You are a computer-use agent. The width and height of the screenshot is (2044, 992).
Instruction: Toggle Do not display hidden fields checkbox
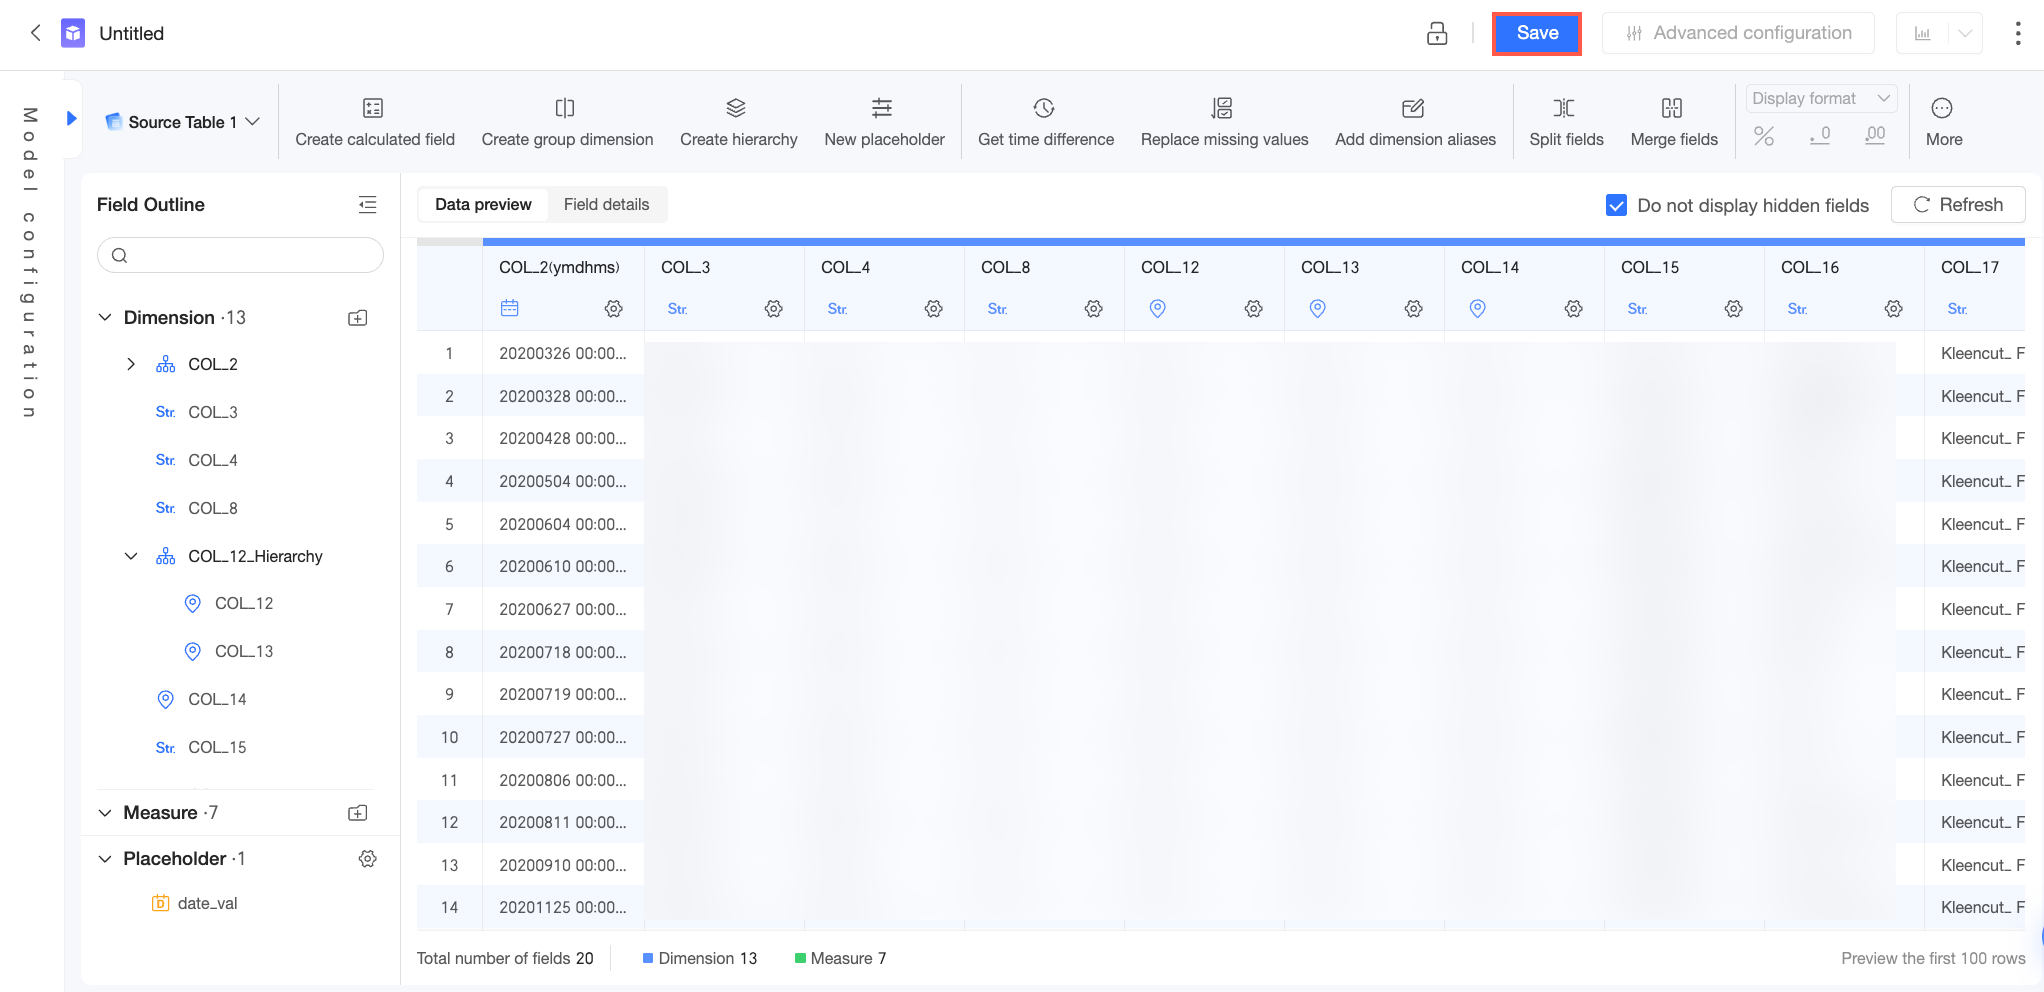[x=1616, y=205]
